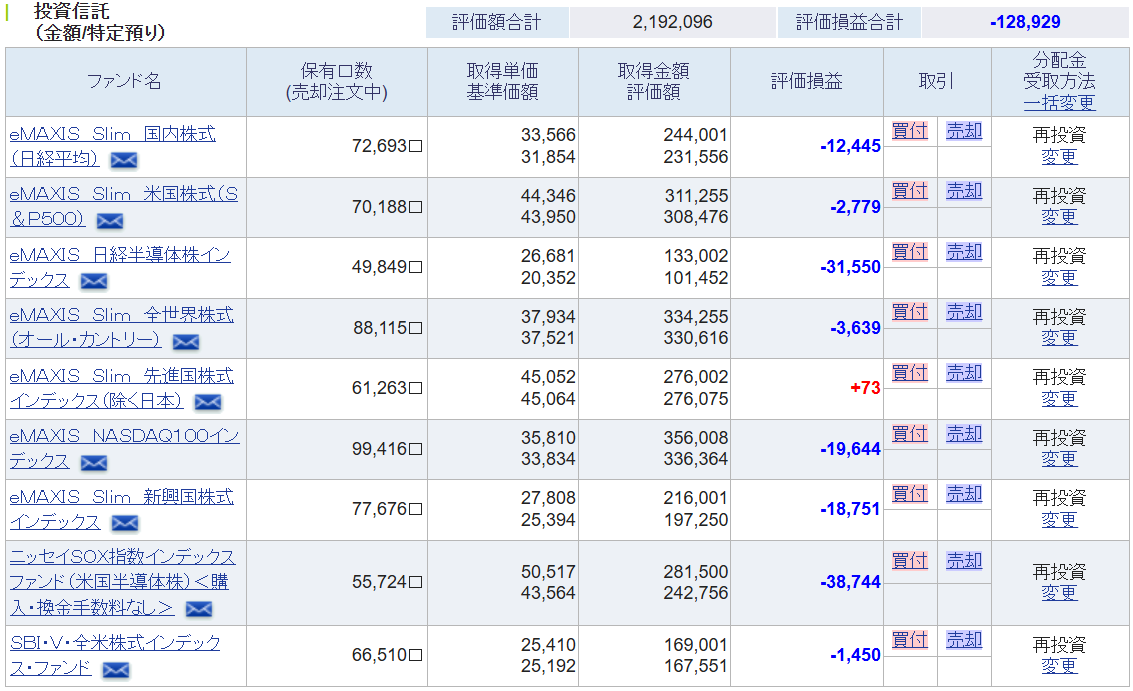This screenshot has height=691, width=1133.
Task: Click 変更 in SBI・V・全米株式 row
Action: (1059, 666)
